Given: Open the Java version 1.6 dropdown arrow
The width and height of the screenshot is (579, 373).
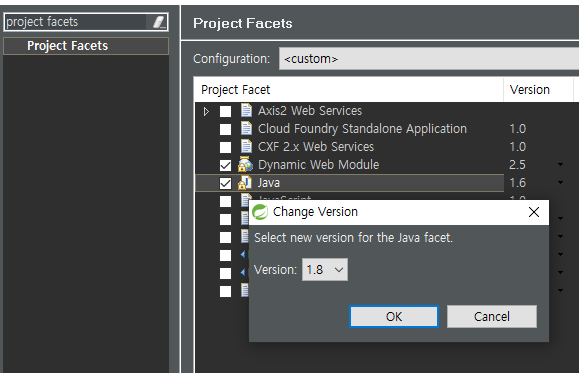Looking at the screenshot, I should click(561, 182).
